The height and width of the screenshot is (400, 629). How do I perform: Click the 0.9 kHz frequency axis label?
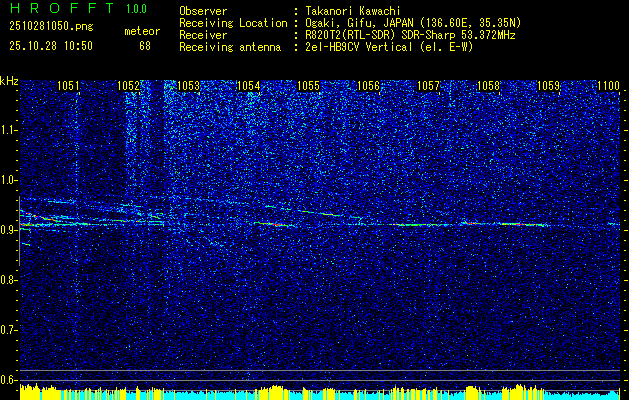8,230
